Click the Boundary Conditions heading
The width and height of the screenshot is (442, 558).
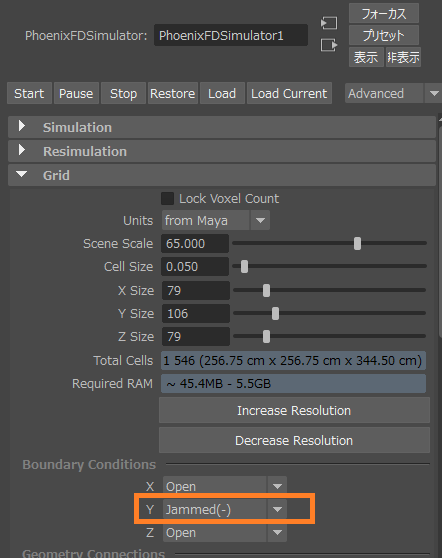(89, 464)
